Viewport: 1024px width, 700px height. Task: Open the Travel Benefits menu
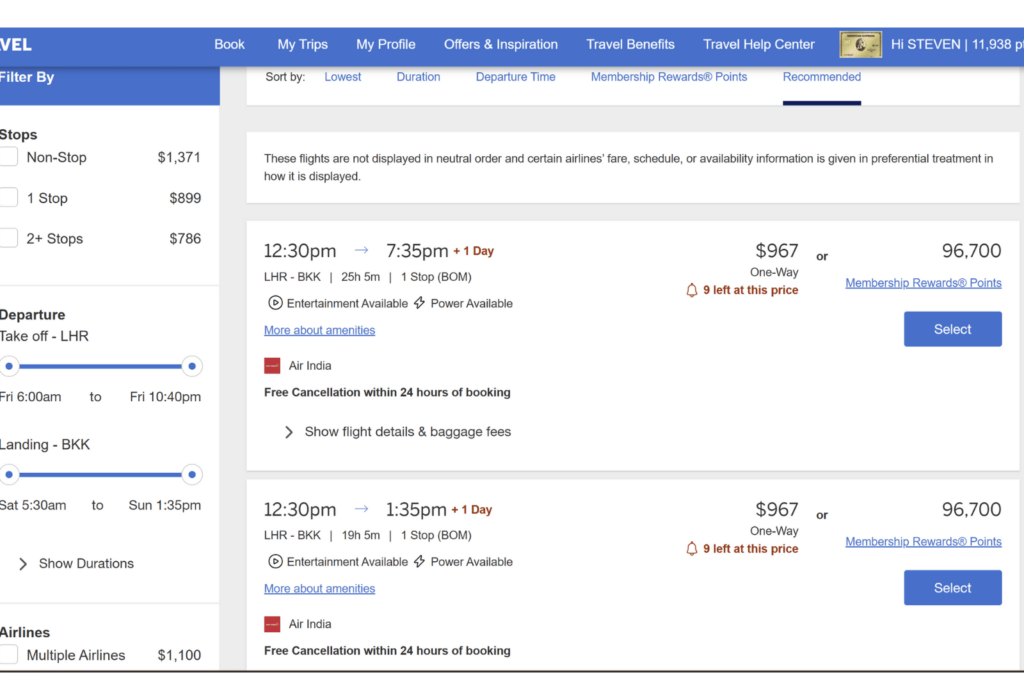tap(630, 44)
